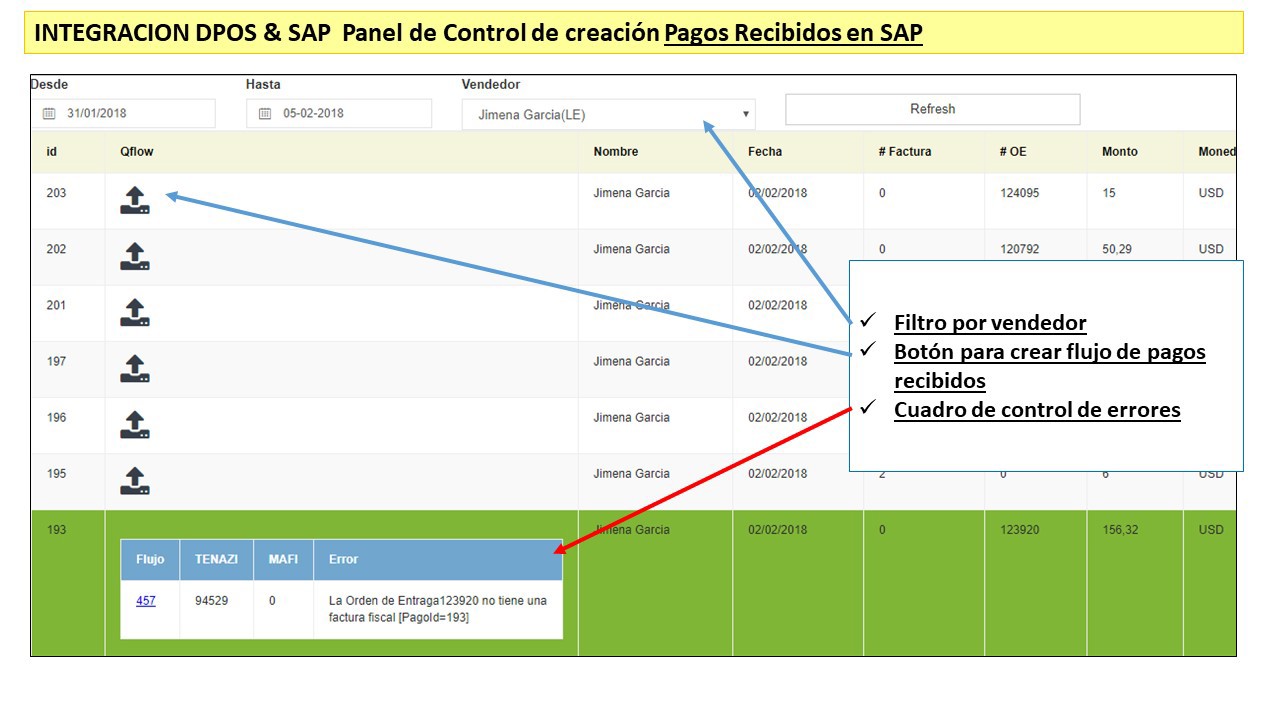Select the Fecha column header
The height and width of the screenshot is (720, 1280).
[765, 152]
